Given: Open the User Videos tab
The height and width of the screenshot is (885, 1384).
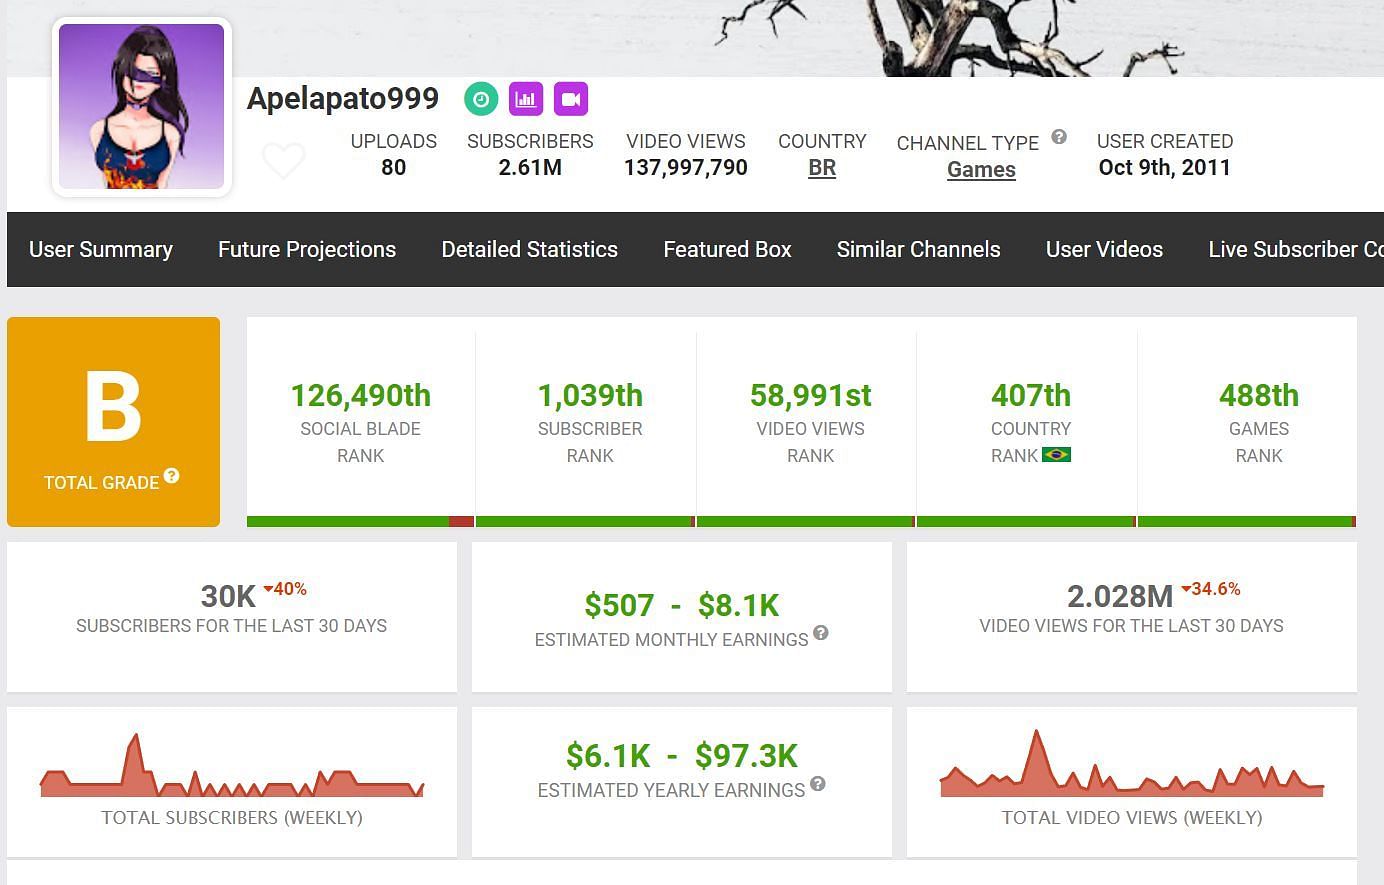Looking at the screenshot, I should coord(1104,249).
